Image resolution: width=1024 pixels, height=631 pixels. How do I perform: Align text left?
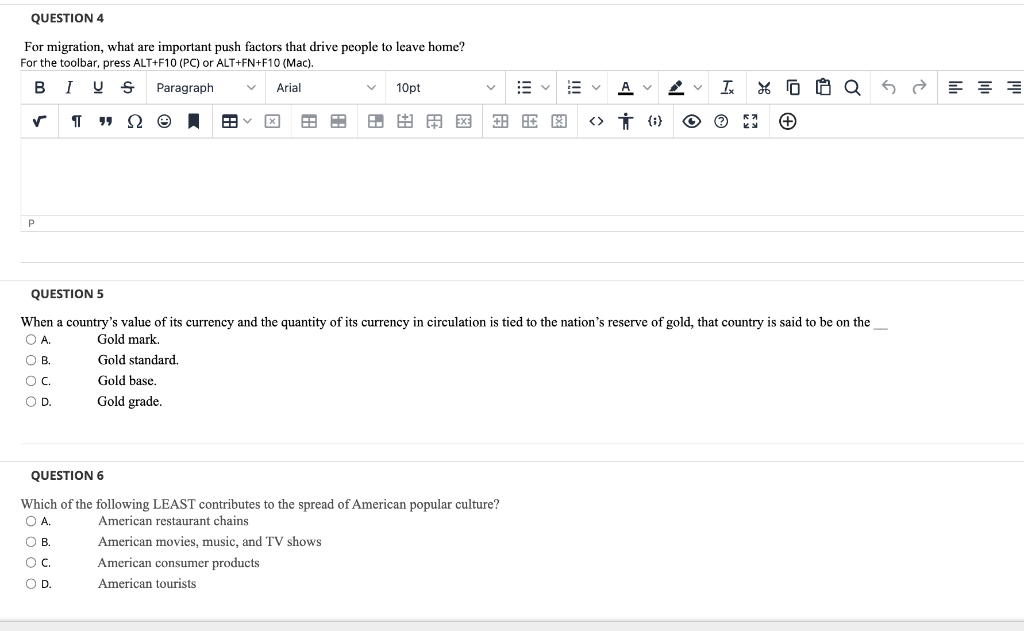955,88
